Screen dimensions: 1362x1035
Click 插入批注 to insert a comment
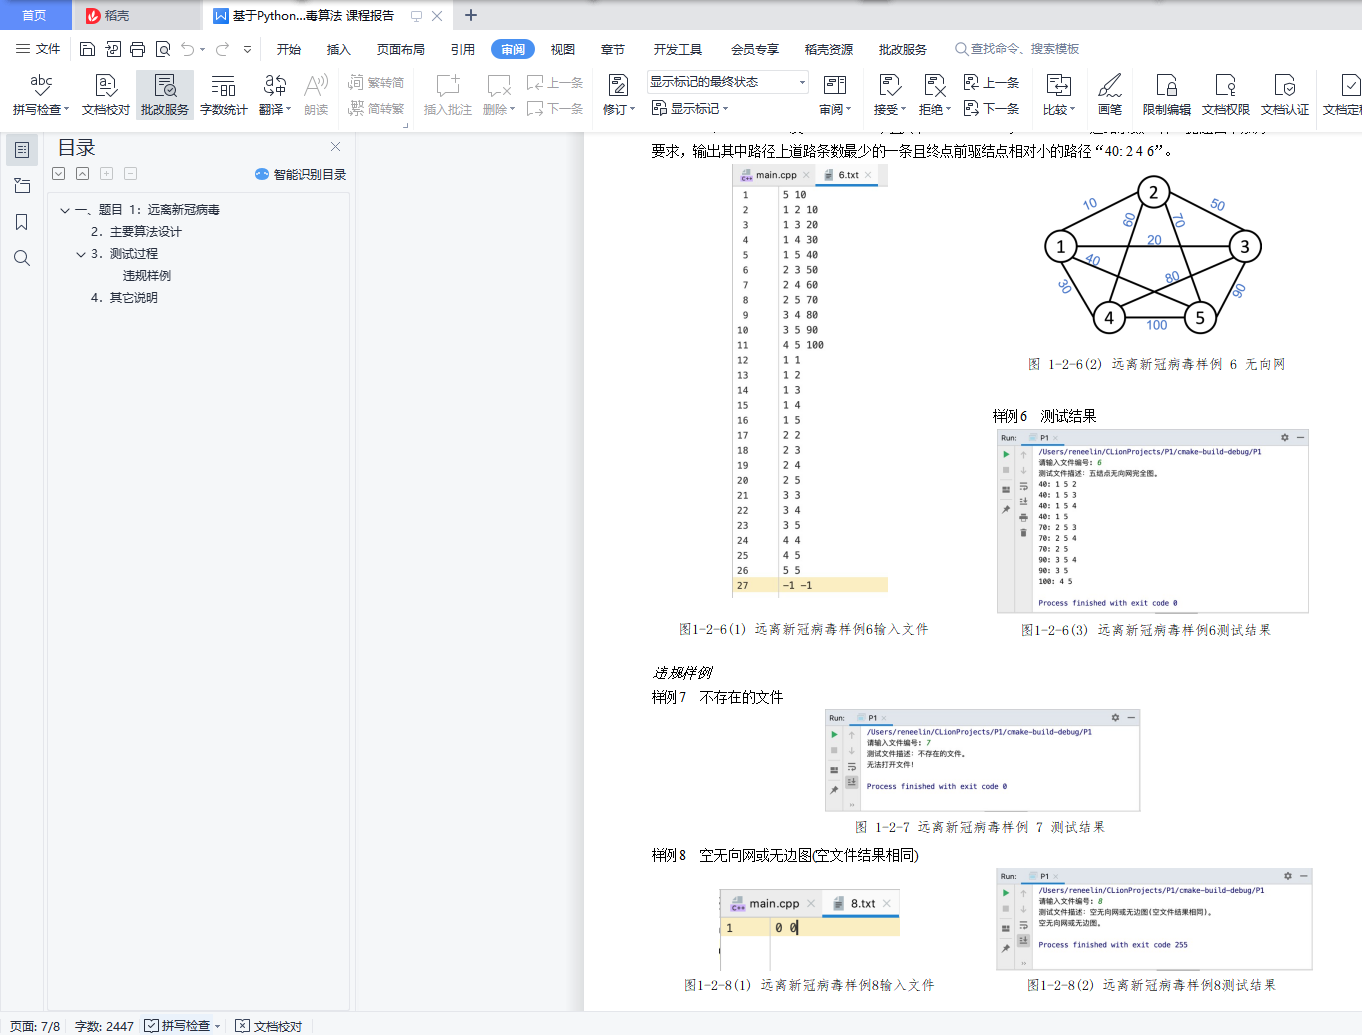447,95
